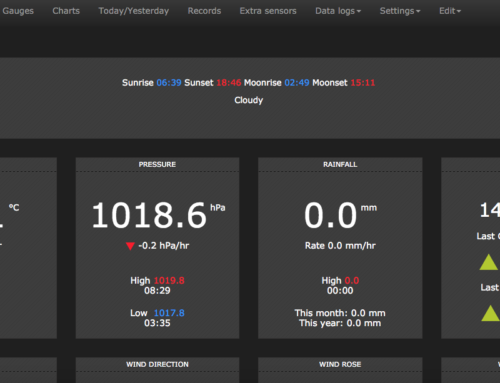The image size is (500, 383).
Task: Click the RAINFALL panel heading
Action: click(340, 164)
